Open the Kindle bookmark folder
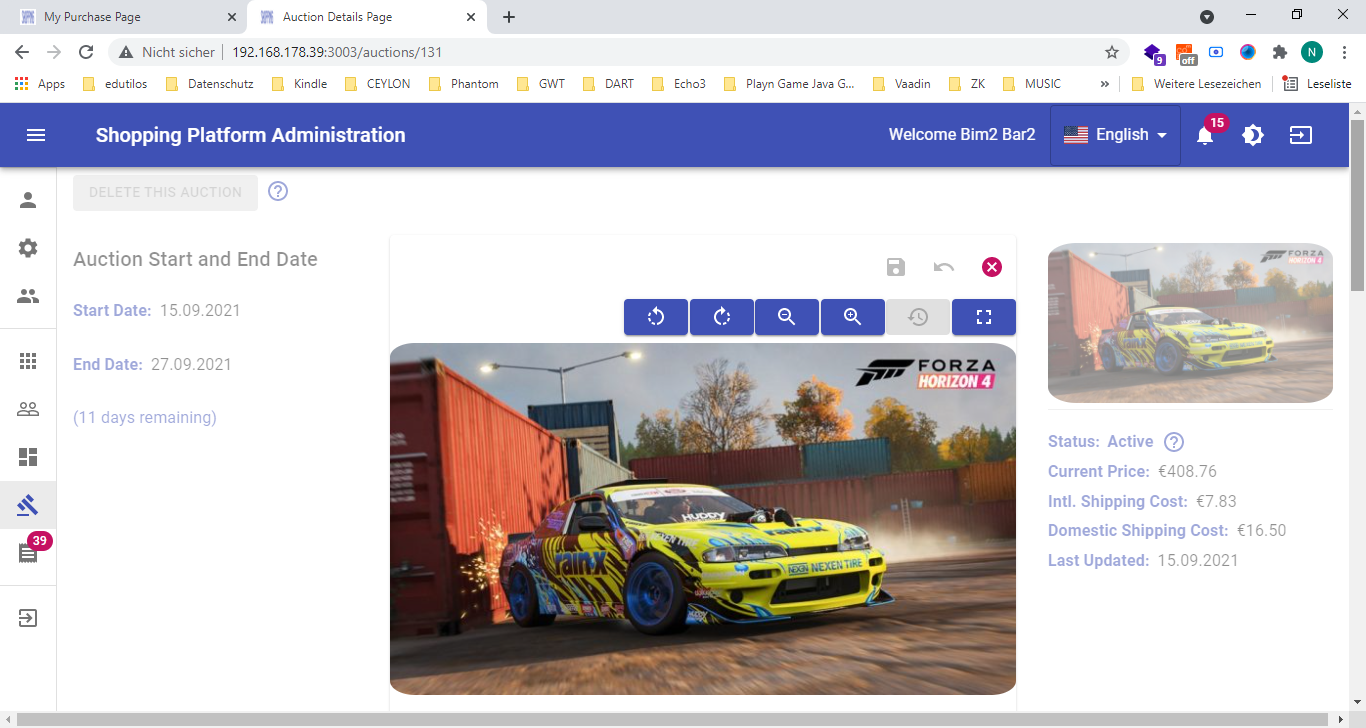Viewport: 1366px width, 728px height. tap(299, 84)
